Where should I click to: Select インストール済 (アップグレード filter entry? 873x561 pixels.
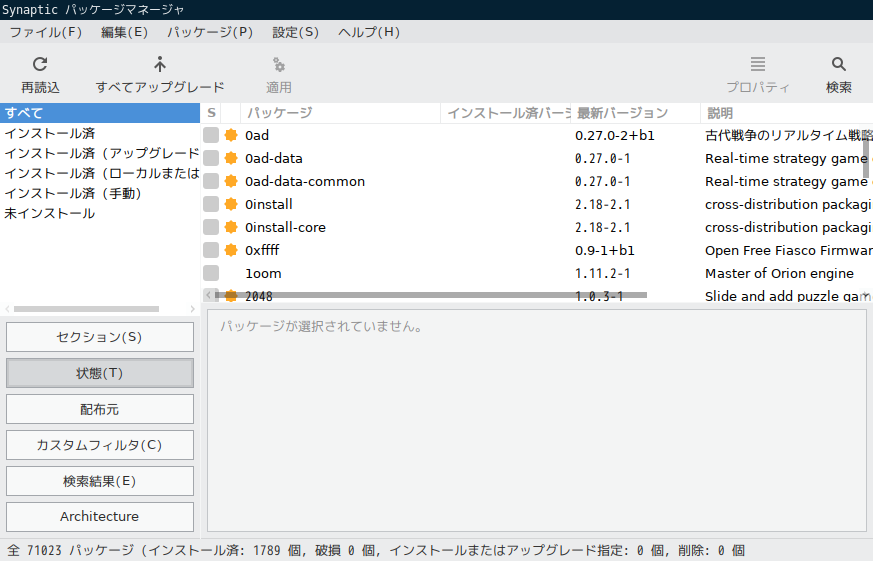pos(100,153)
